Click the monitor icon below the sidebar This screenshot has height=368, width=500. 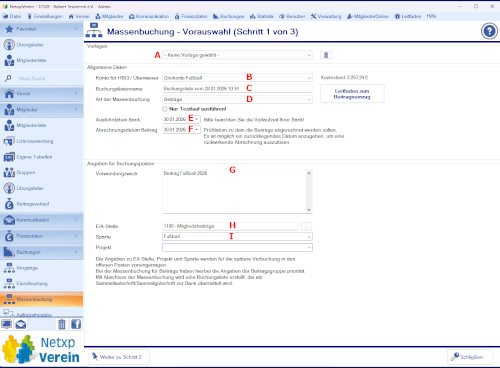point(7,324)
